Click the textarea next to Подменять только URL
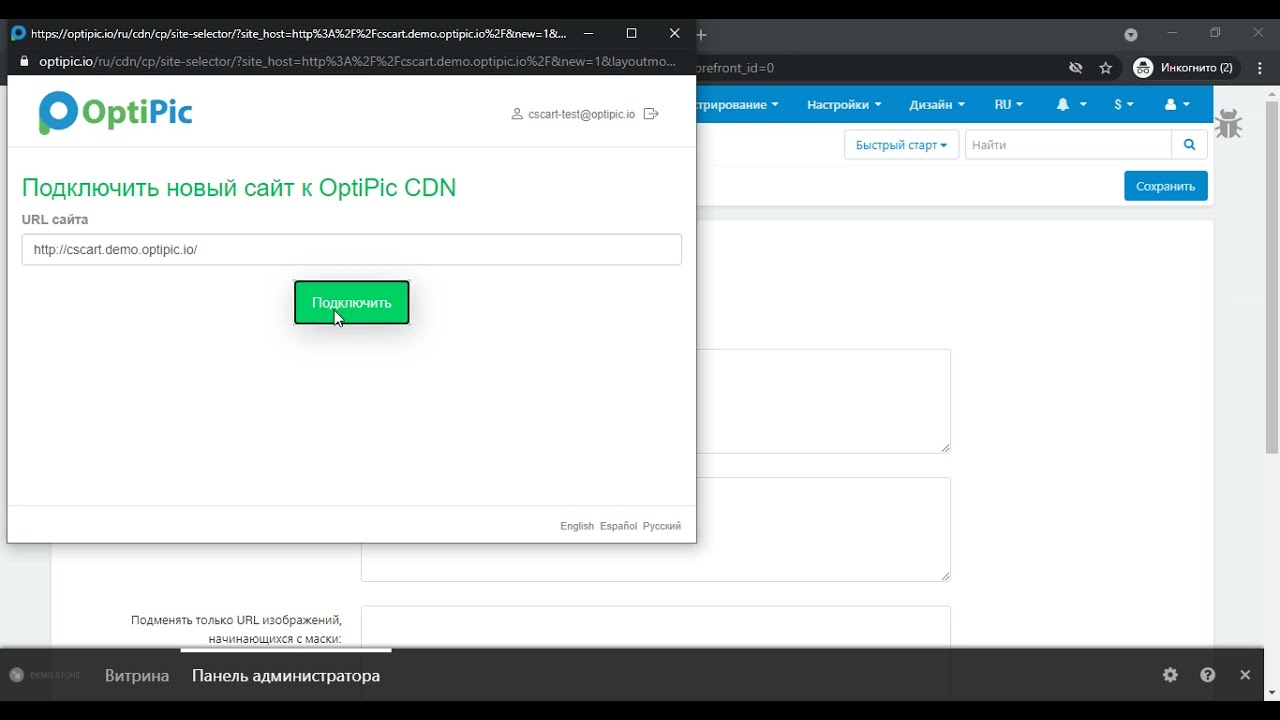Screen dimensions: 1280x720 pyautogui.click(x=655, y=627)
